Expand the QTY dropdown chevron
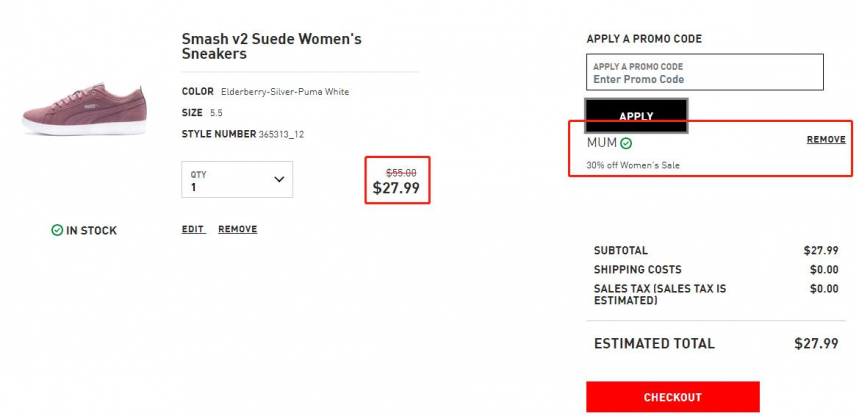 click(279, 179)
